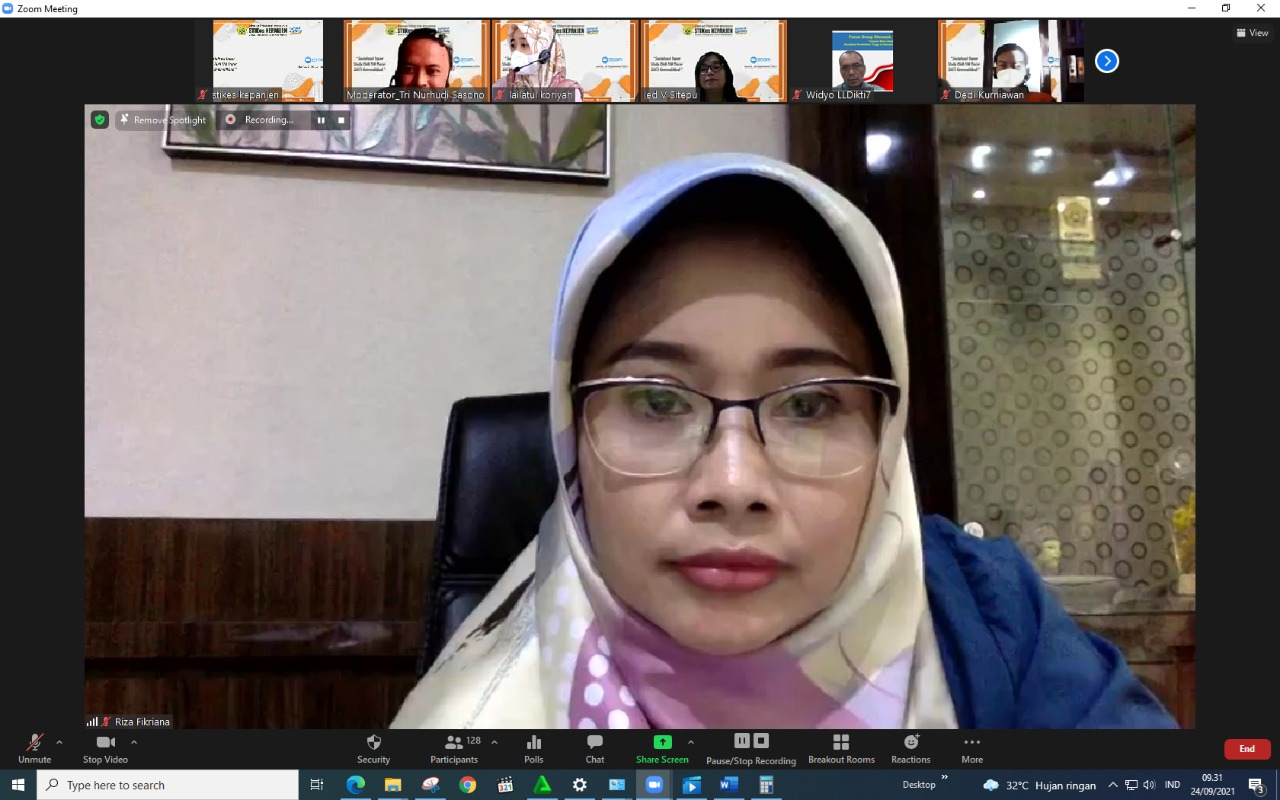Pause the recording from top bar
1280x800 pixels.
321,120
